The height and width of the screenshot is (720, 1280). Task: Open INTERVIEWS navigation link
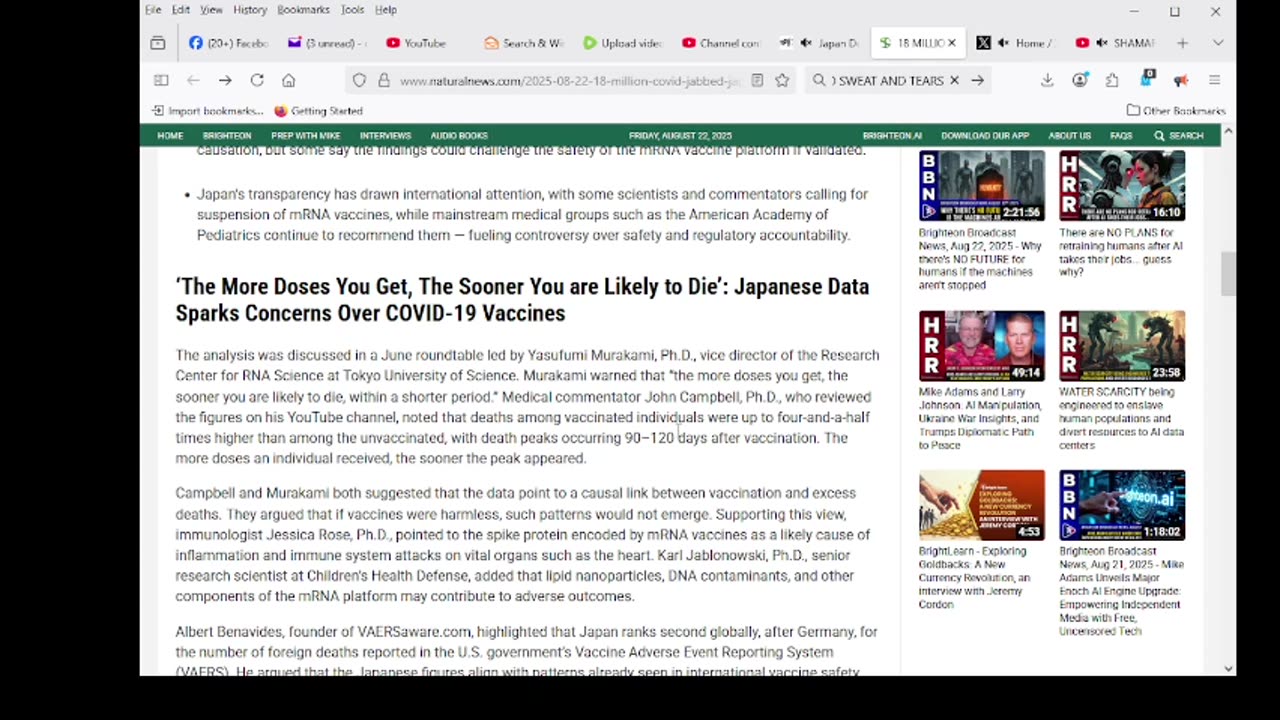click(x=385, y=135)
